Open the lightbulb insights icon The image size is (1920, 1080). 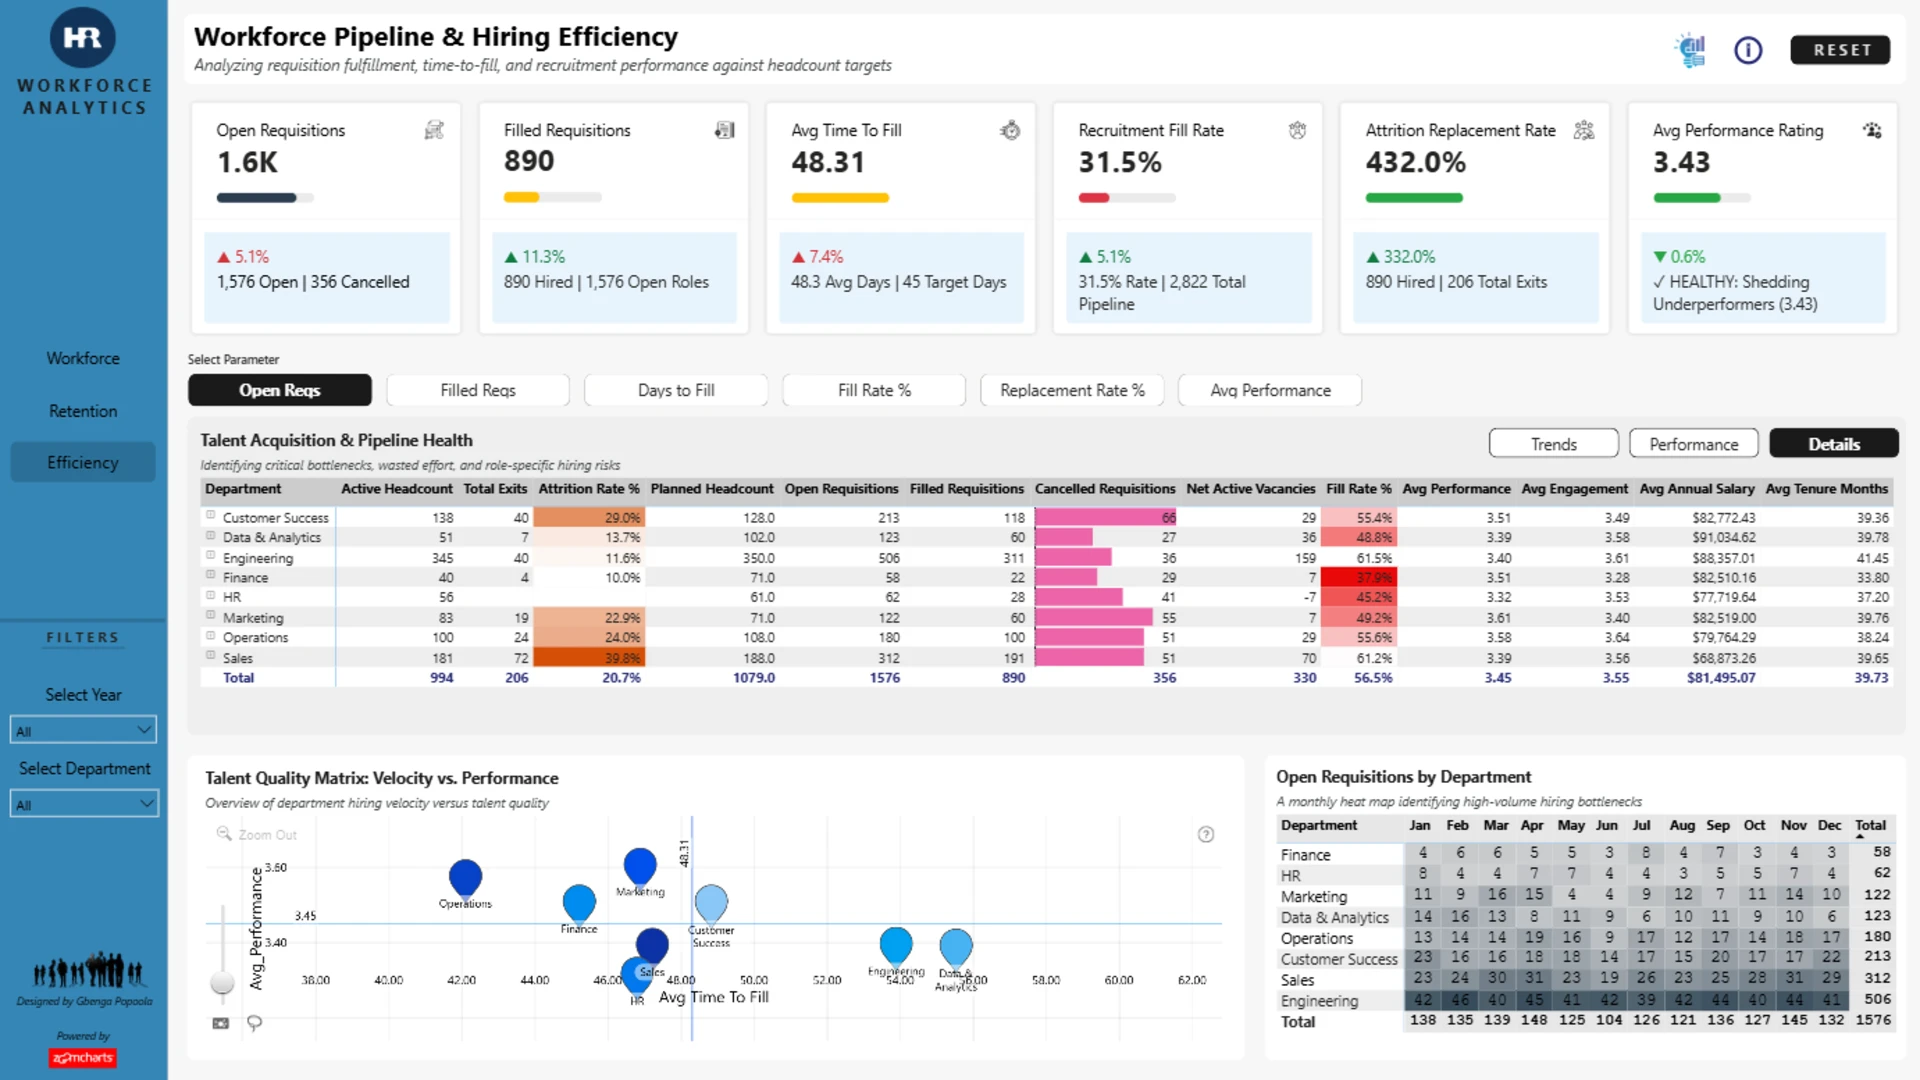[1691, 50]
